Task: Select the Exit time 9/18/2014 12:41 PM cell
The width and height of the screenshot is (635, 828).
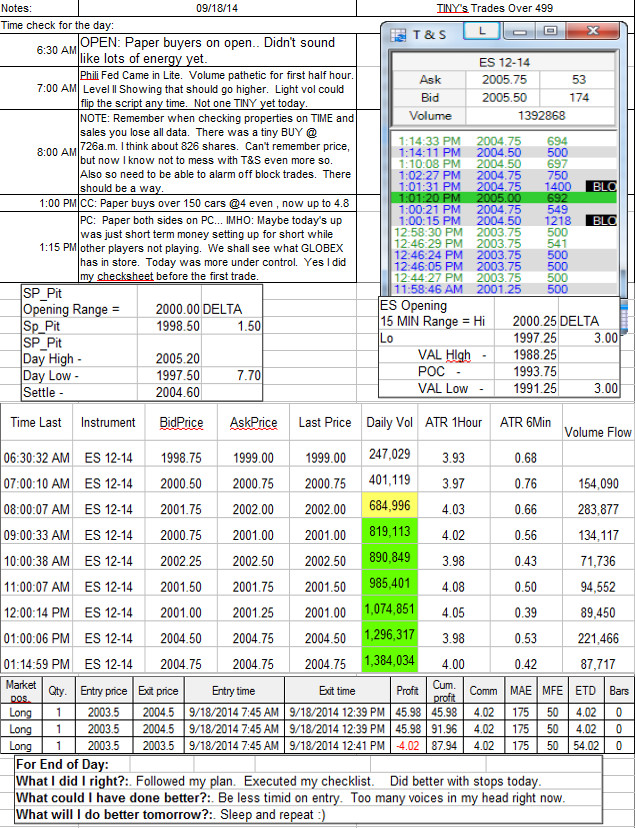Action: 337,746
